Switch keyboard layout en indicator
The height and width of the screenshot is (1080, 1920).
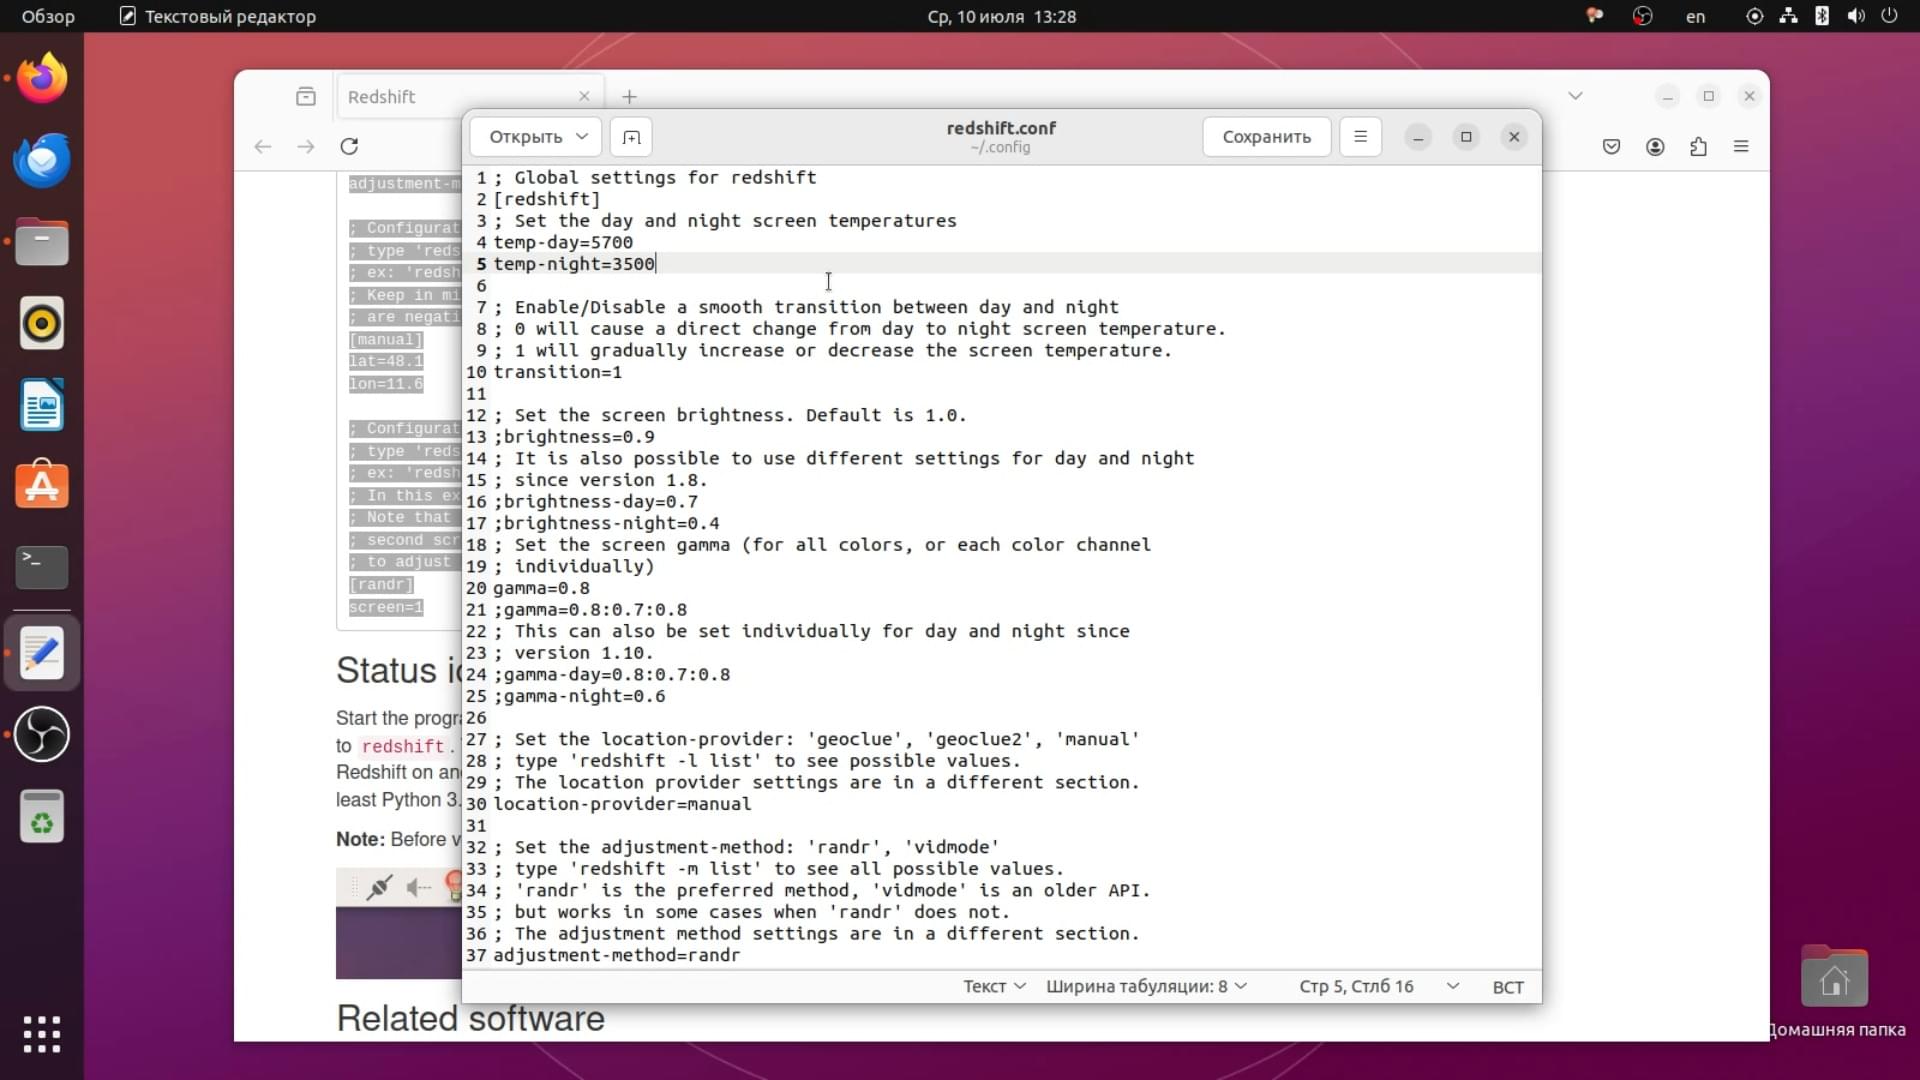point(1695,16)
